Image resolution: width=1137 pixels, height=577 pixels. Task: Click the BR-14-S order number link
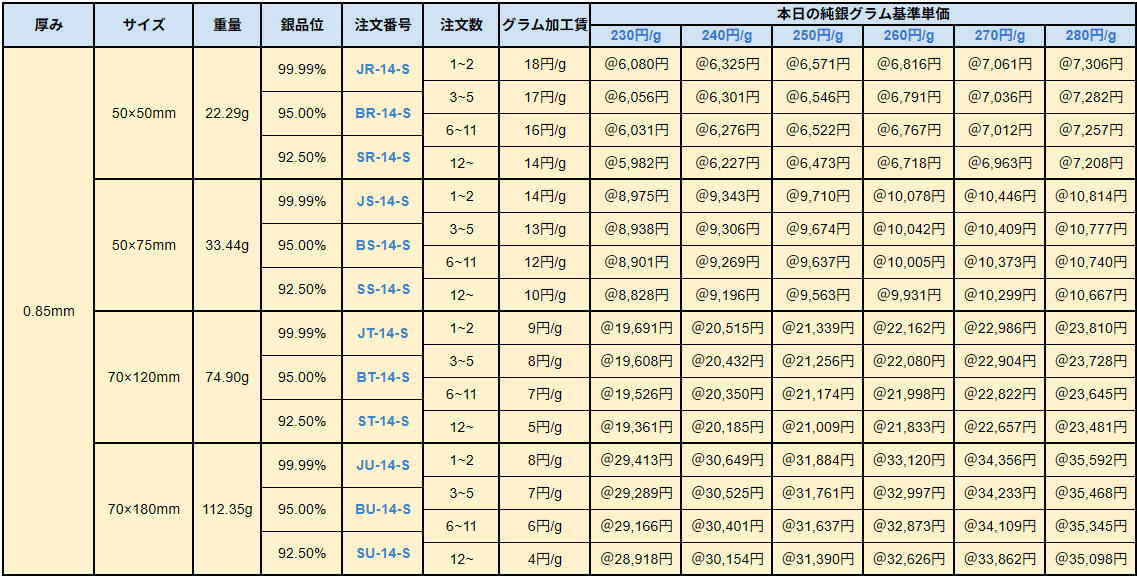point(383,113)
